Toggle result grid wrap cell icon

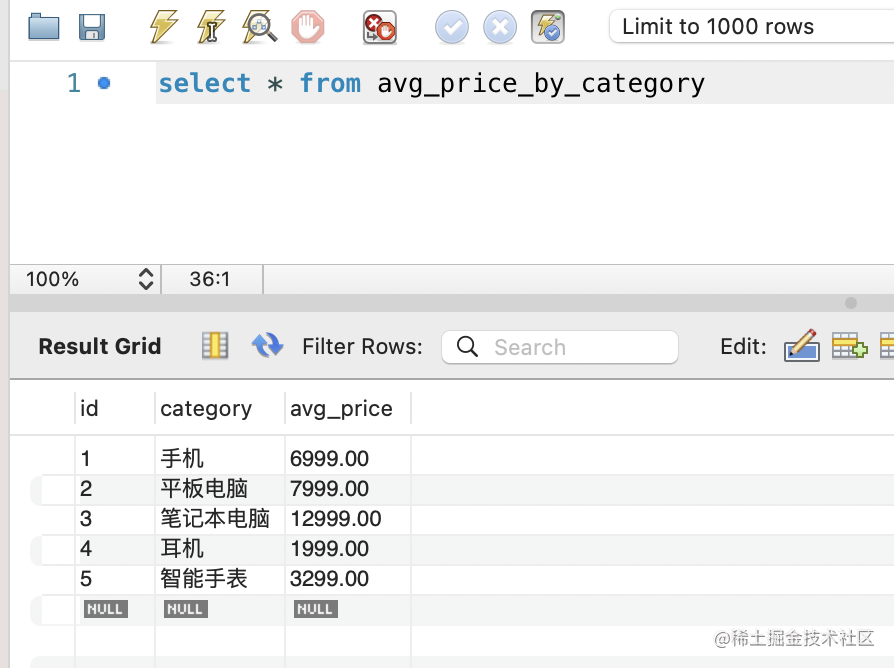[215, 346]
